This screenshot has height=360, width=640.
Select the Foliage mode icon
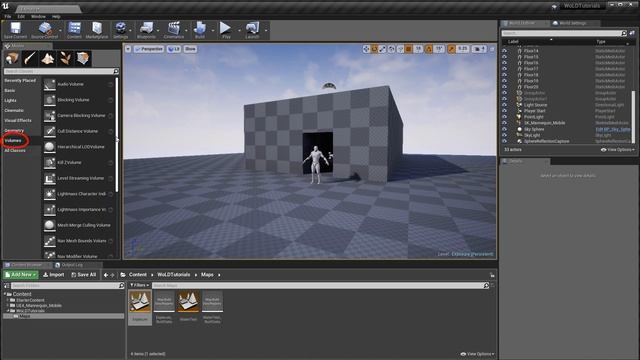[65, 58]
